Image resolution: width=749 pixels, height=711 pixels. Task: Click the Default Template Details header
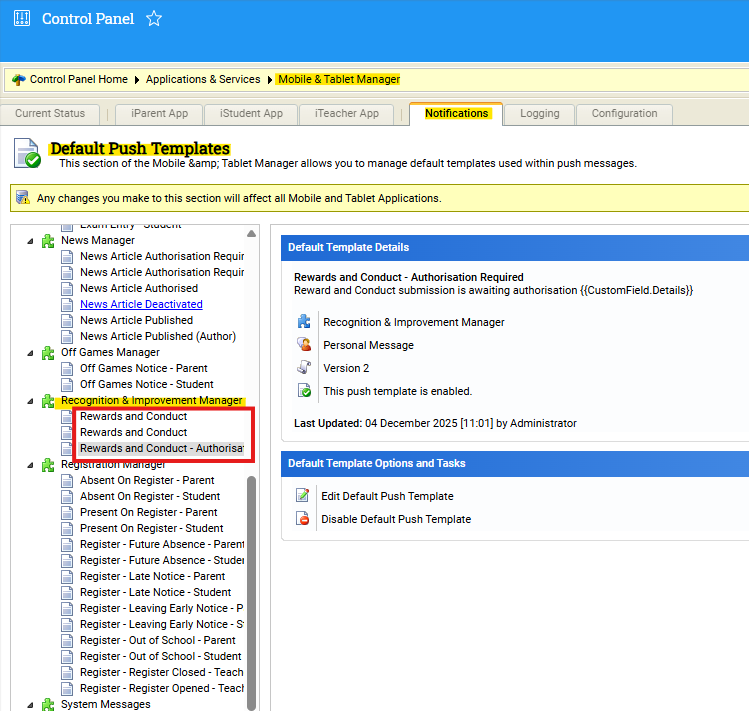coord(515,248)
